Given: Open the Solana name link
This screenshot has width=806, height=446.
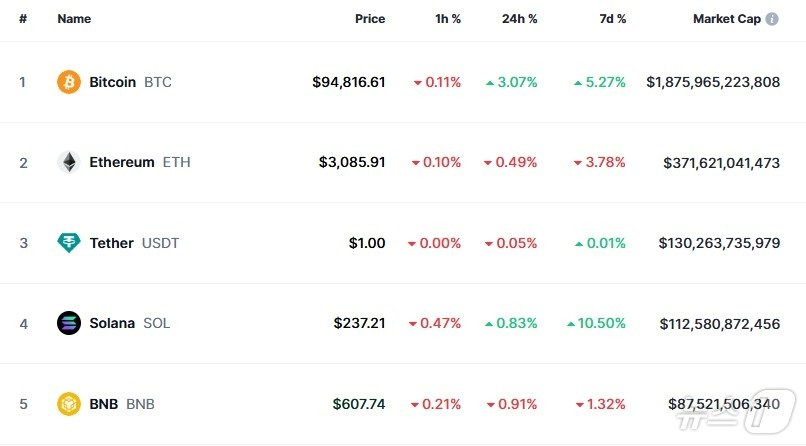Looking at the screenshot, I should point(112,323).
